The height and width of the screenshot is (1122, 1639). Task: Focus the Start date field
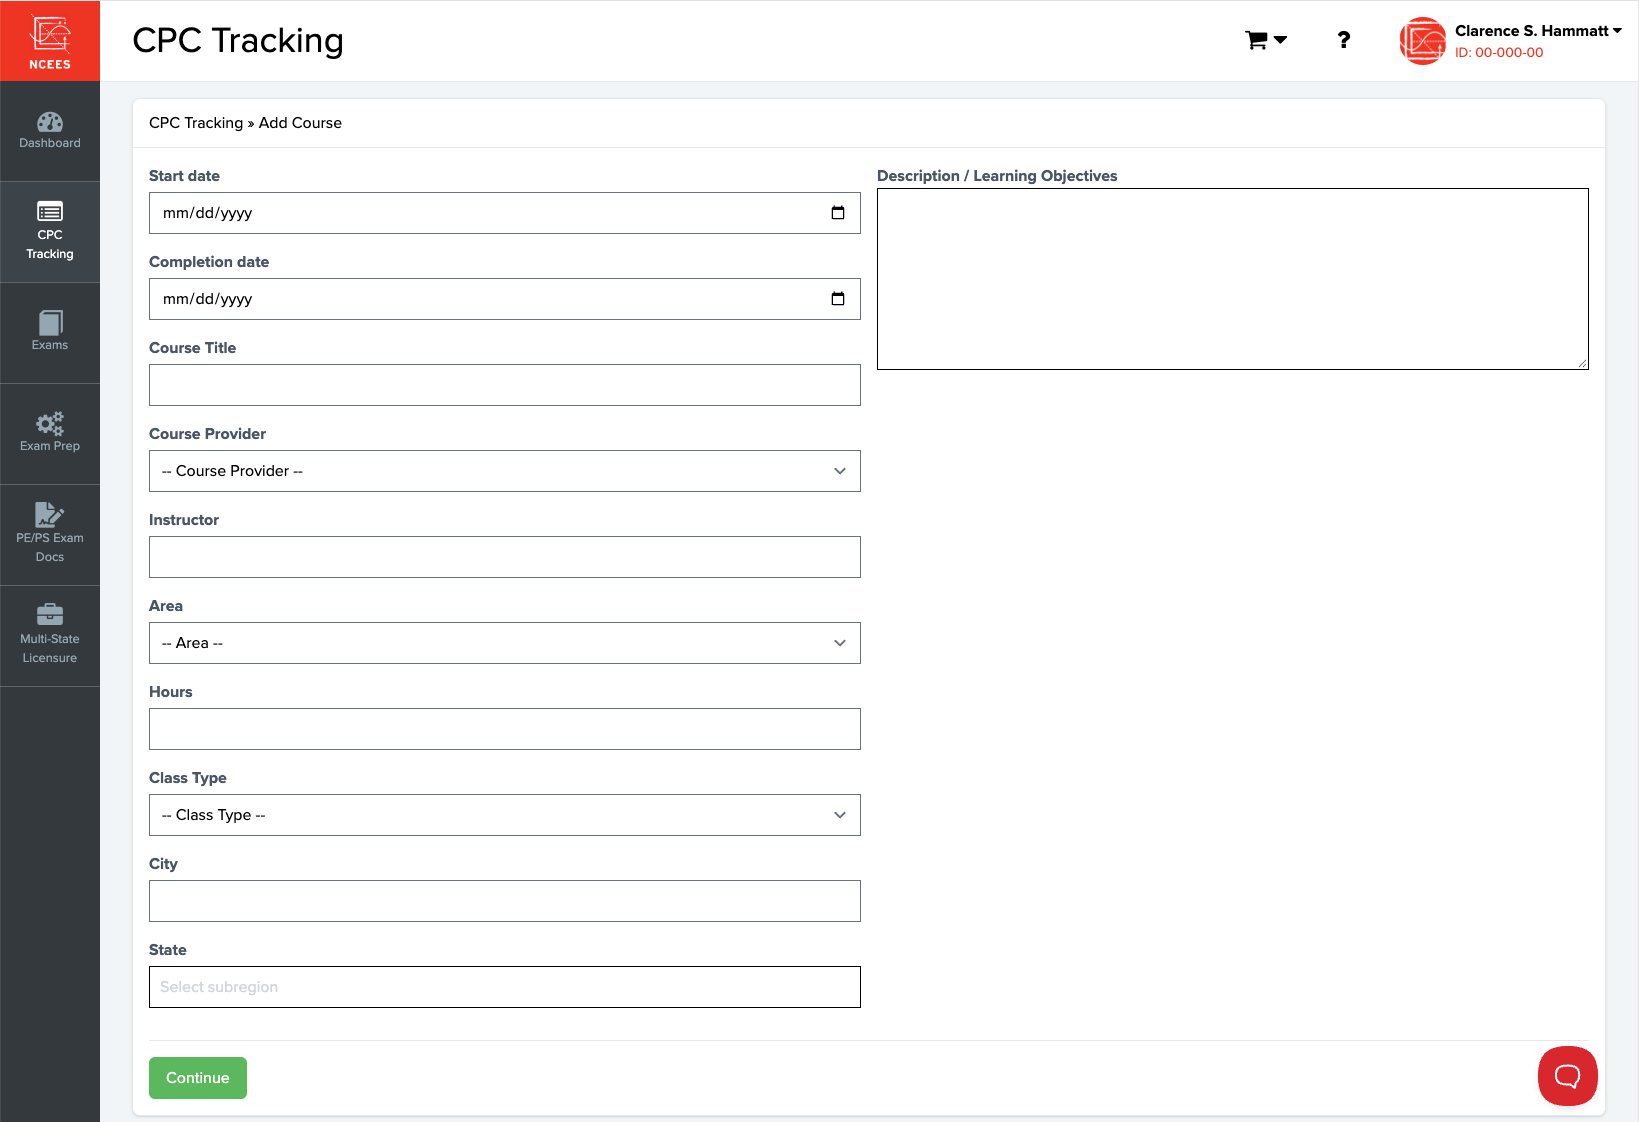pyautogui.click(x=505, y=213)
